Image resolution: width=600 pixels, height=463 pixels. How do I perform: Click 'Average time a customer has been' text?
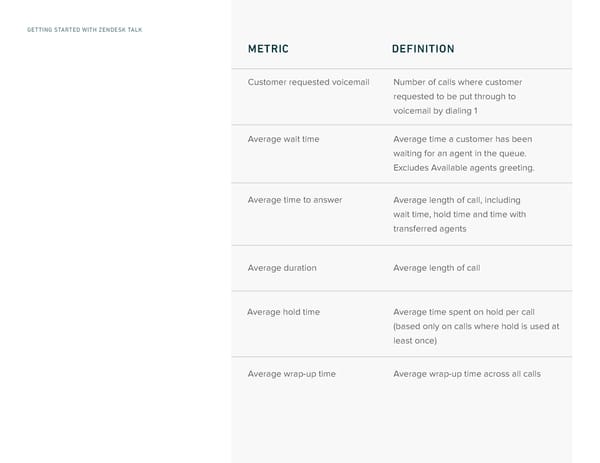click(x=463, y=139)
